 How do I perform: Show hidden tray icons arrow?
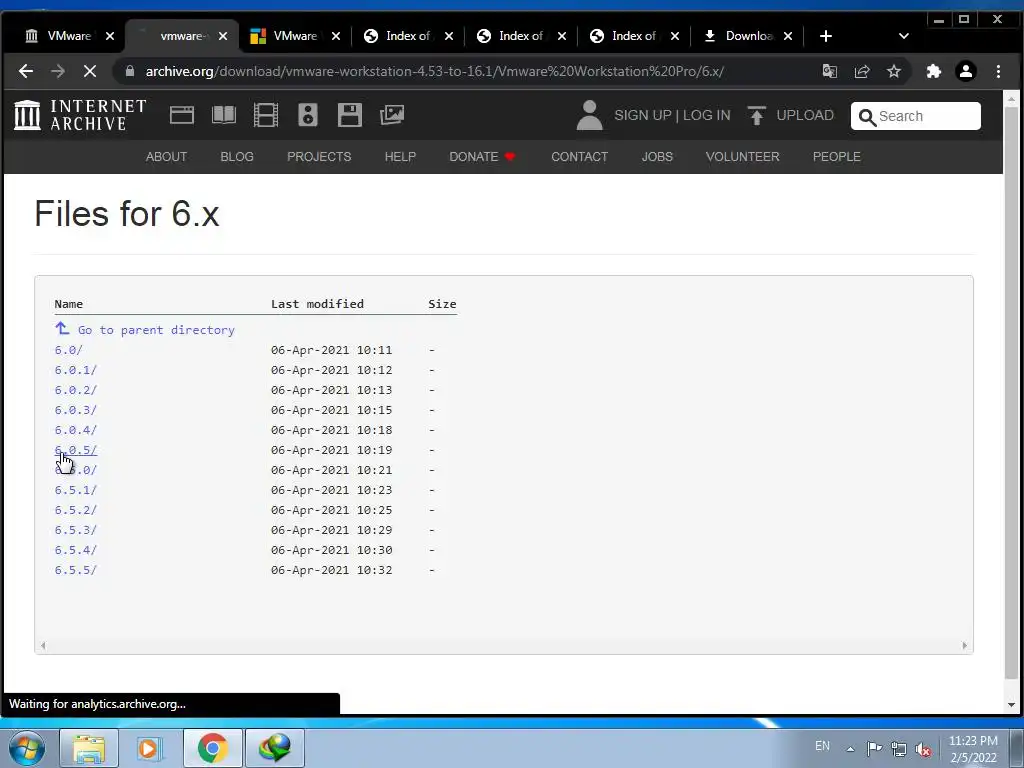(850, 749)
